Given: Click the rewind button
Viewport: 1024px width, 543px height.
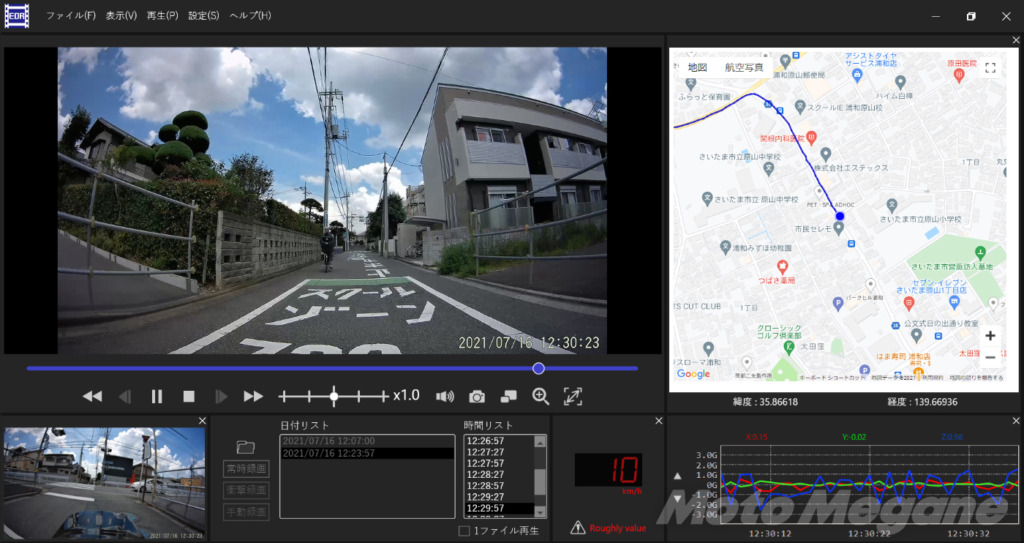Looking at the screenshot, I should pos(92,396).
